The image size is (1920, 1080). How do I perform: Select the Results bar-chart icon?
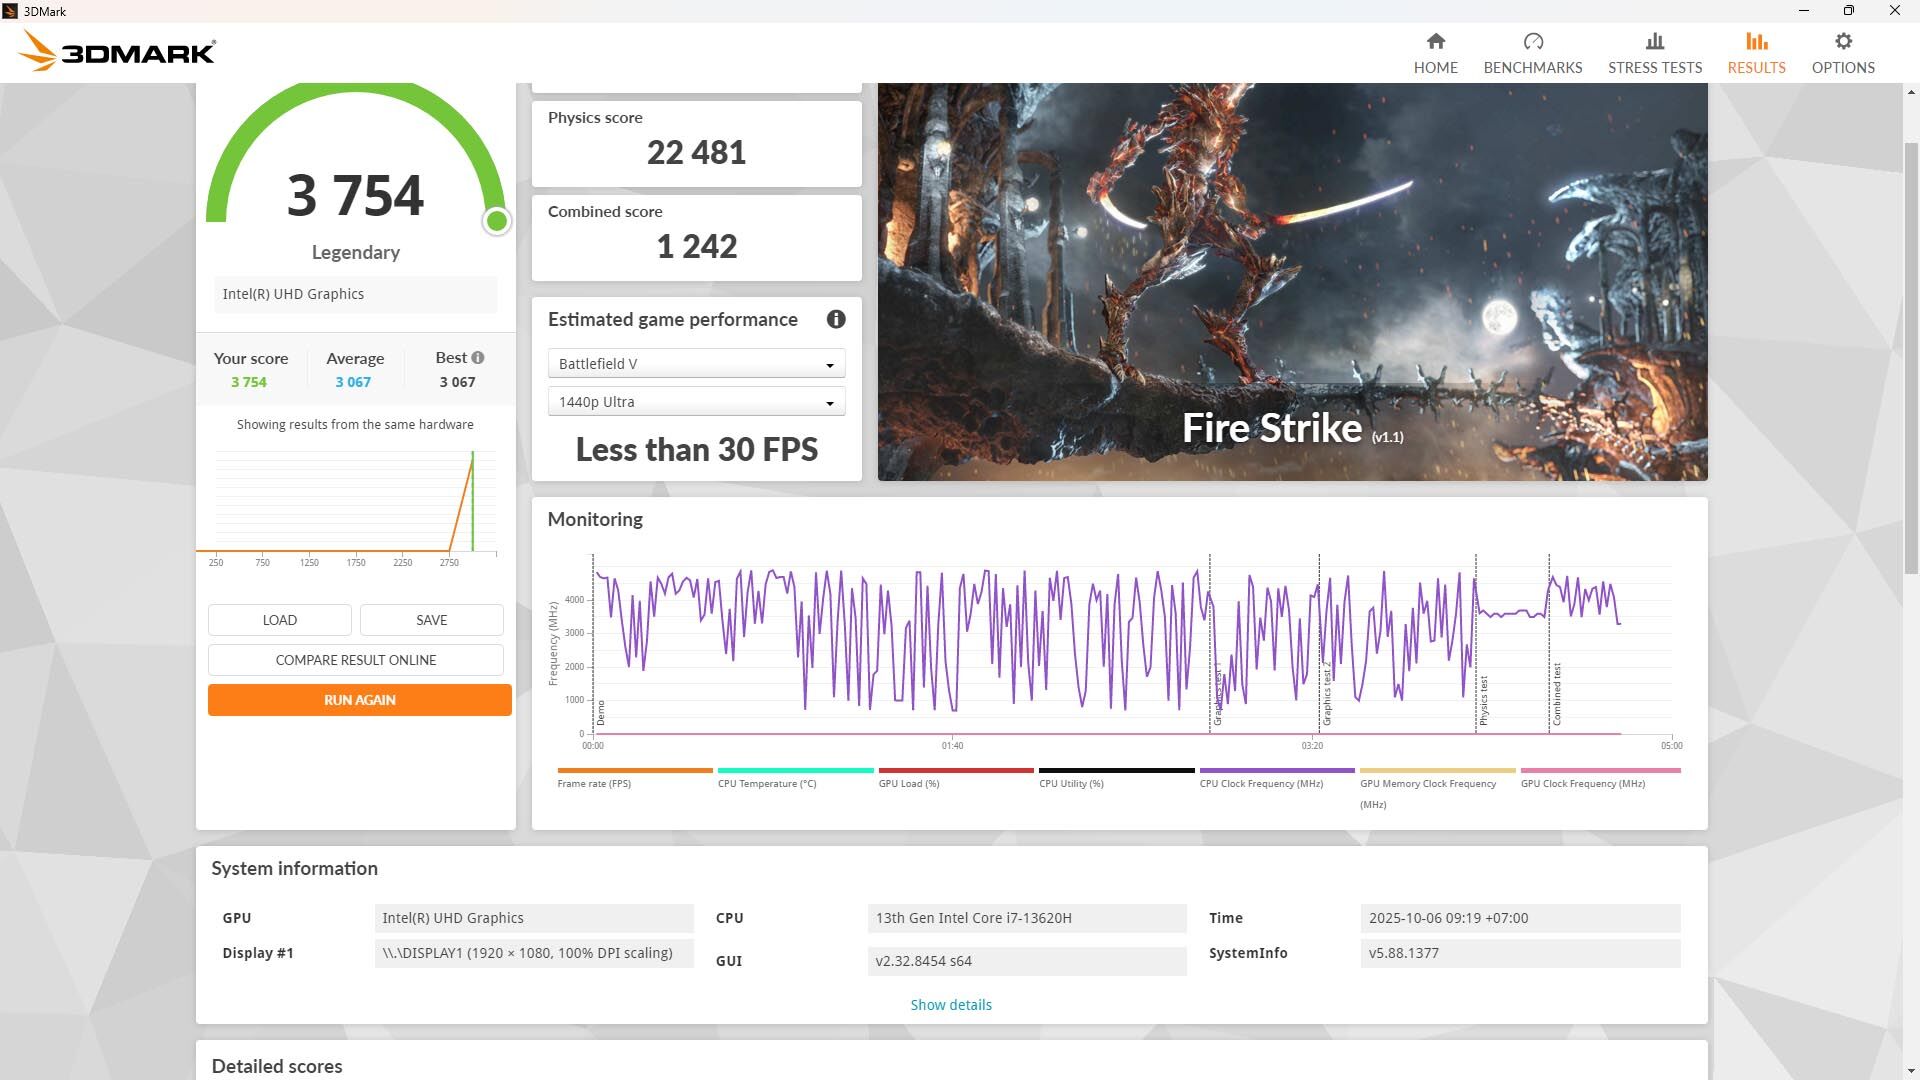[1756, 42]
